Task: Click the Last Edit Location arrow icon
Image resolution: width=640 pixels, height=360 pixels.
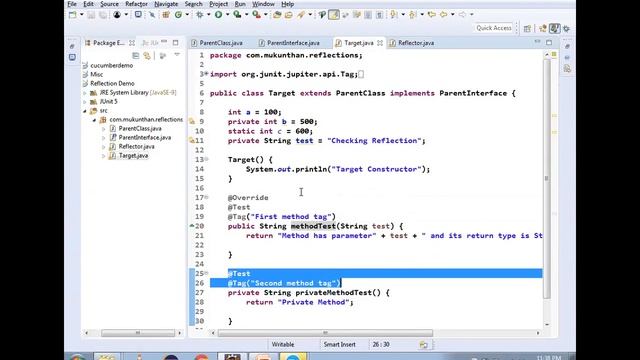Action: click(431, 15)
